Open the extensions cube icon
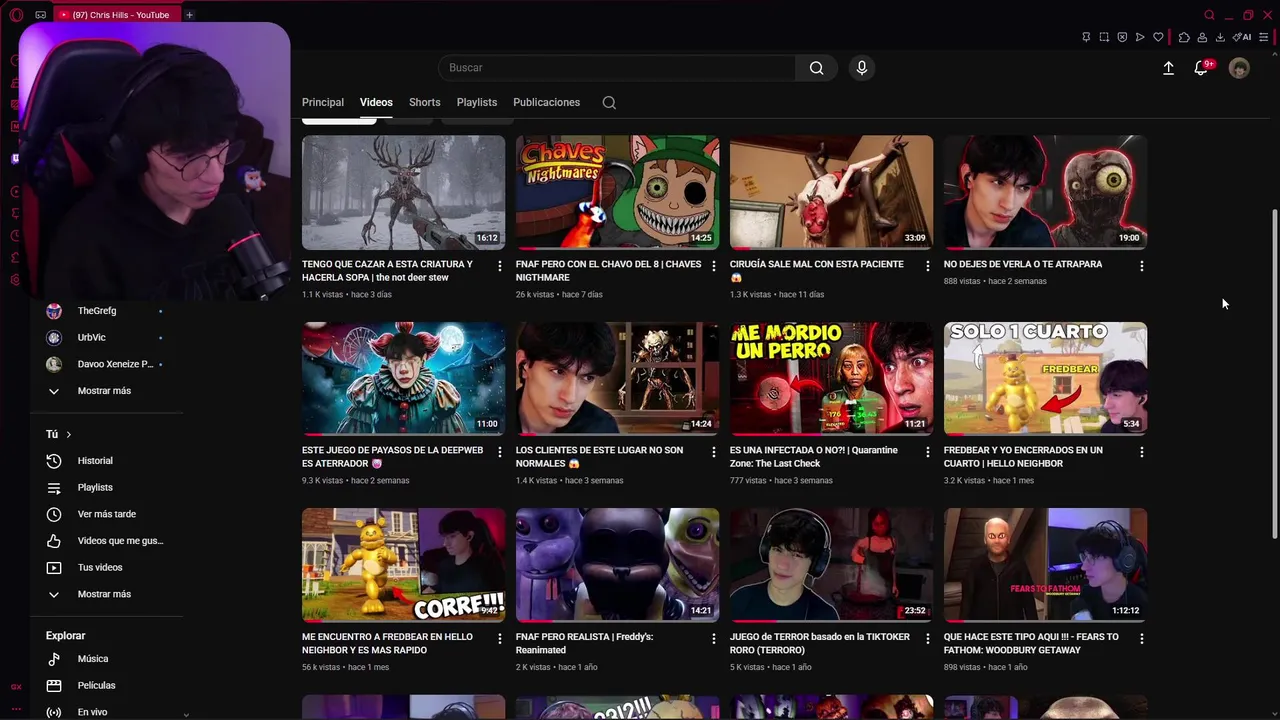Screen dimensions: 1280x720 point(1184,37)
